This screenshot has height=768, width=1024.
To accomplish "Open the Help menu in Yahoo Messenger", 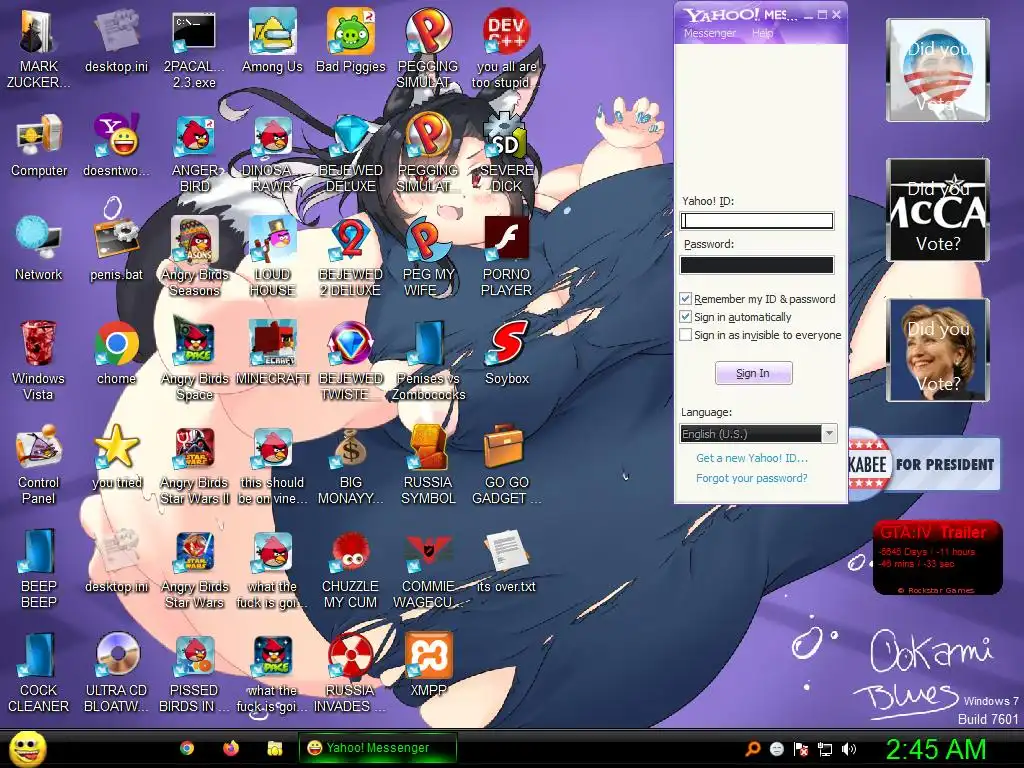I will coord(762,33).
